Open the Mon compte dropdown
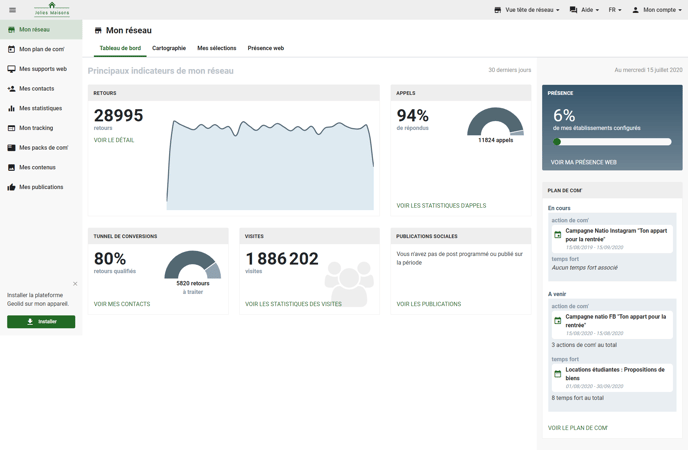Viewport: 688px width, 450px height. click(657, 10)
